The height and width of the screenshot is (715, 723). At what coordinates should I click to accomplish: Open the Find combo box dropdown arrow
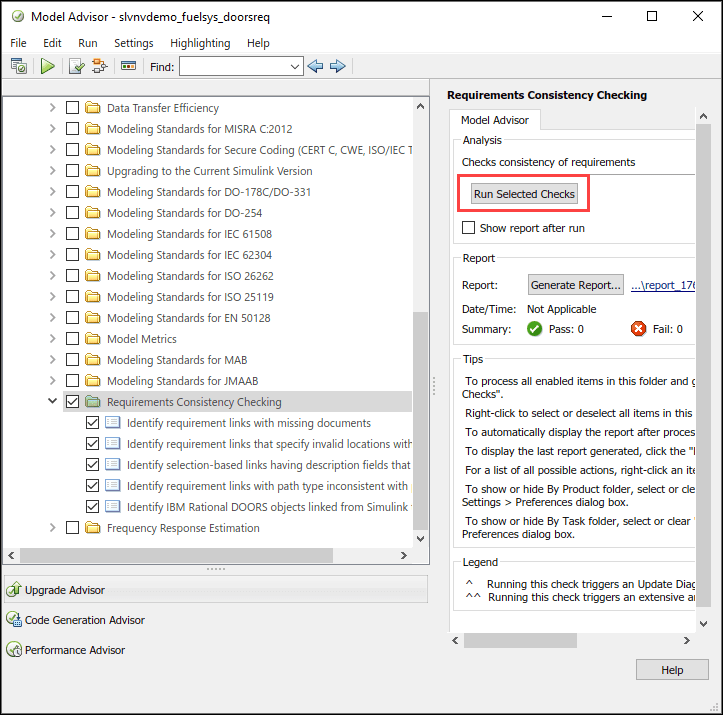(x=295, y=67)
